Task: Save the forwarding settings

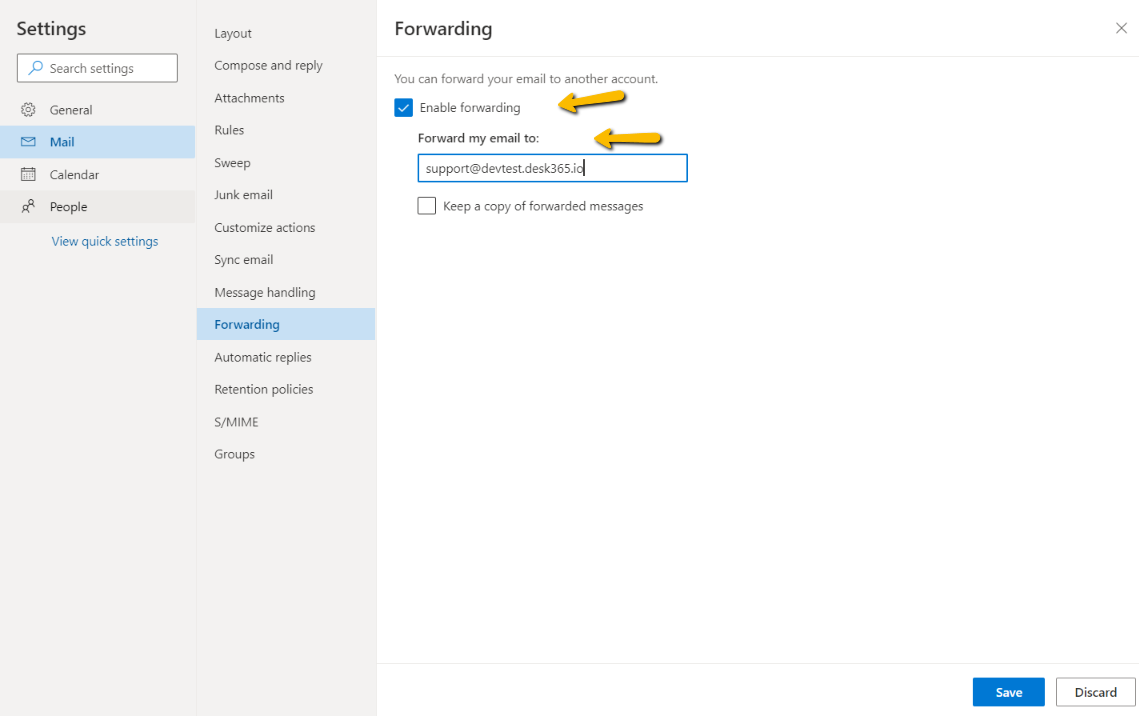Action: (1008, 691)
